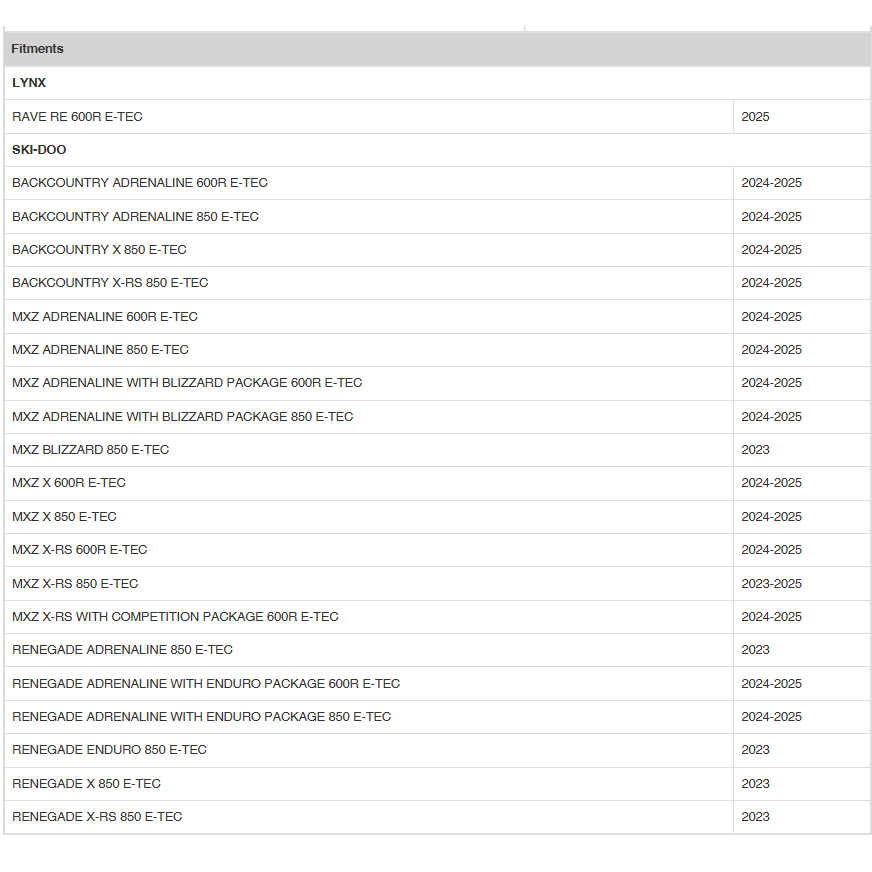This screenshot has height=872, width=872.
Task: Click year 2023 for MXZ BLIZZARD 850
Action: pyautogui.click(x=755, y=449)
